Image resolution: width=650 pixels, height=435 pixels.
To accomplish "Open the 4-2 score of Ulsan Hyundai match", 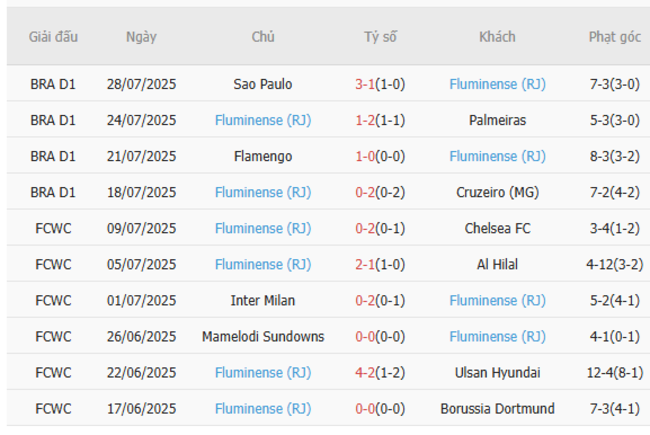I will click(x=365, y=372).
